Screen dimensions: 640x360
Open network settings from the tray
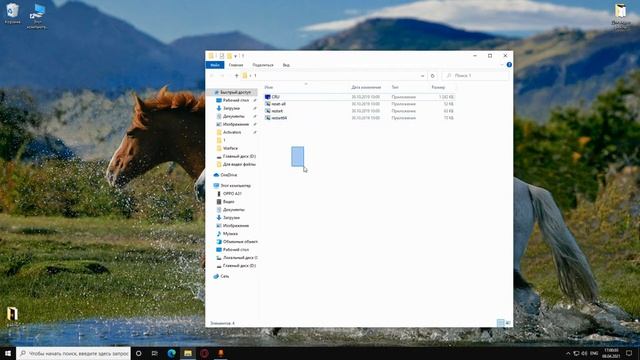point(576,353)
